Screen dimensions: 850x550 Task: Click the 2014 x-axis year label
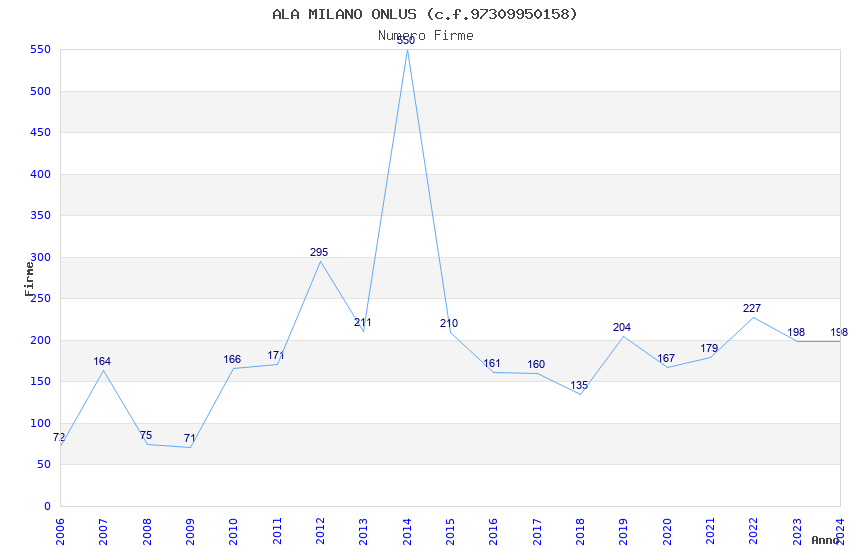407,532
